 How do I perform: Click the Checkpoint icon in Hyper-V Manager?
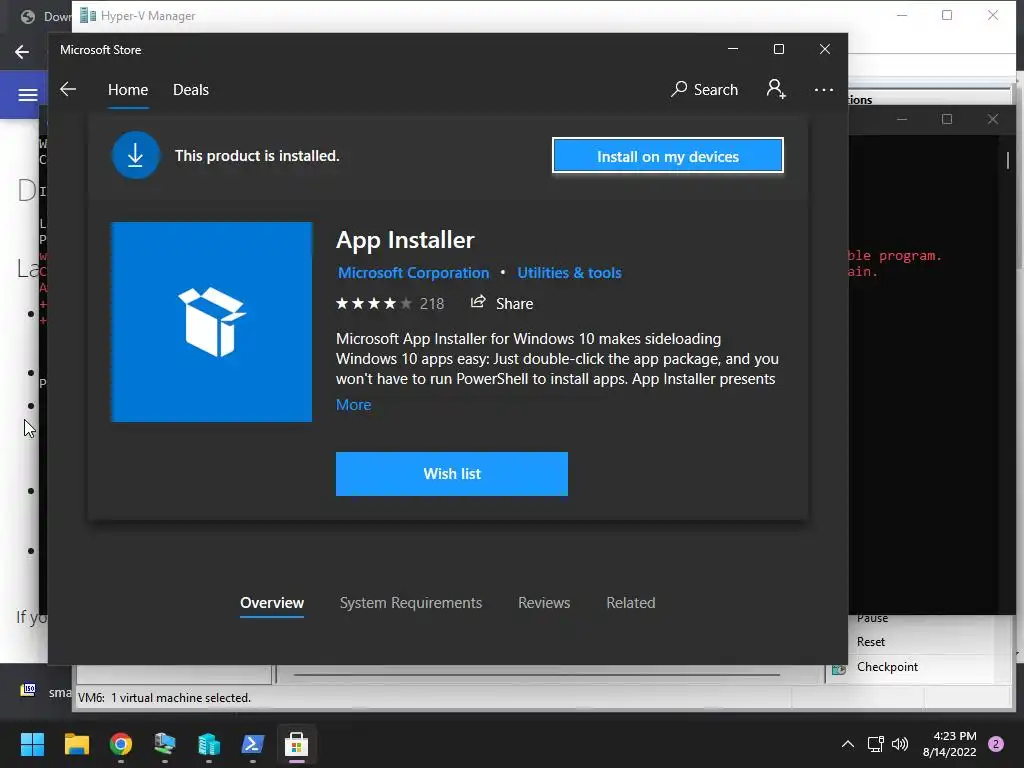point(839,669)
